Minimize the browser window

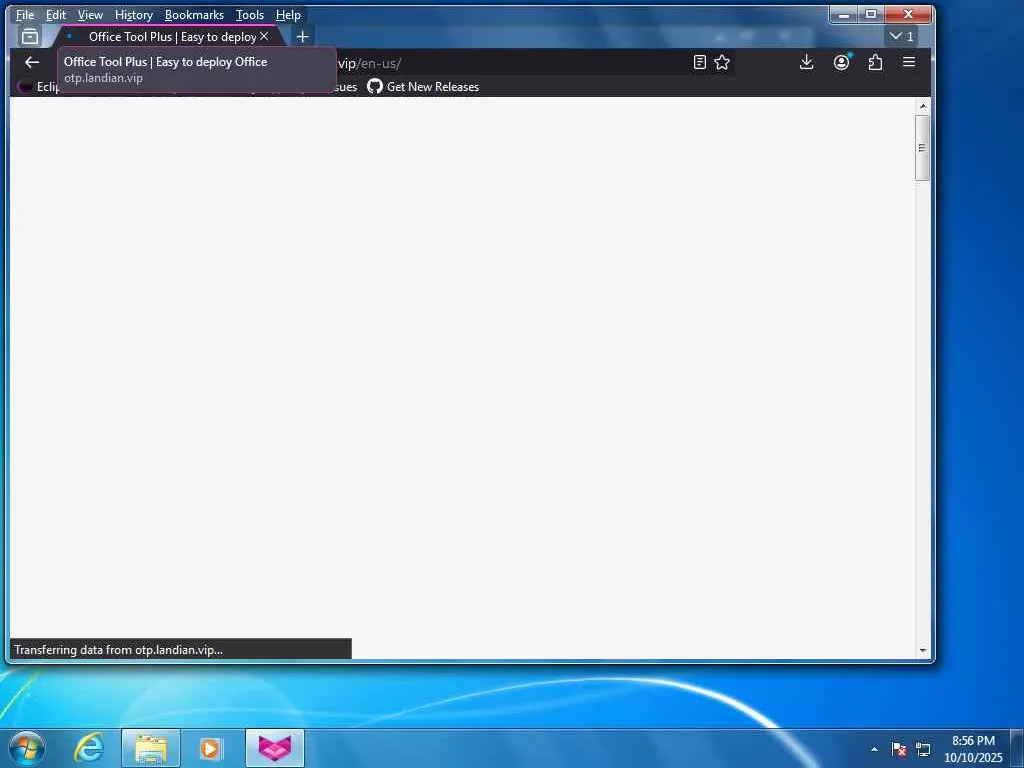(844, 14)
